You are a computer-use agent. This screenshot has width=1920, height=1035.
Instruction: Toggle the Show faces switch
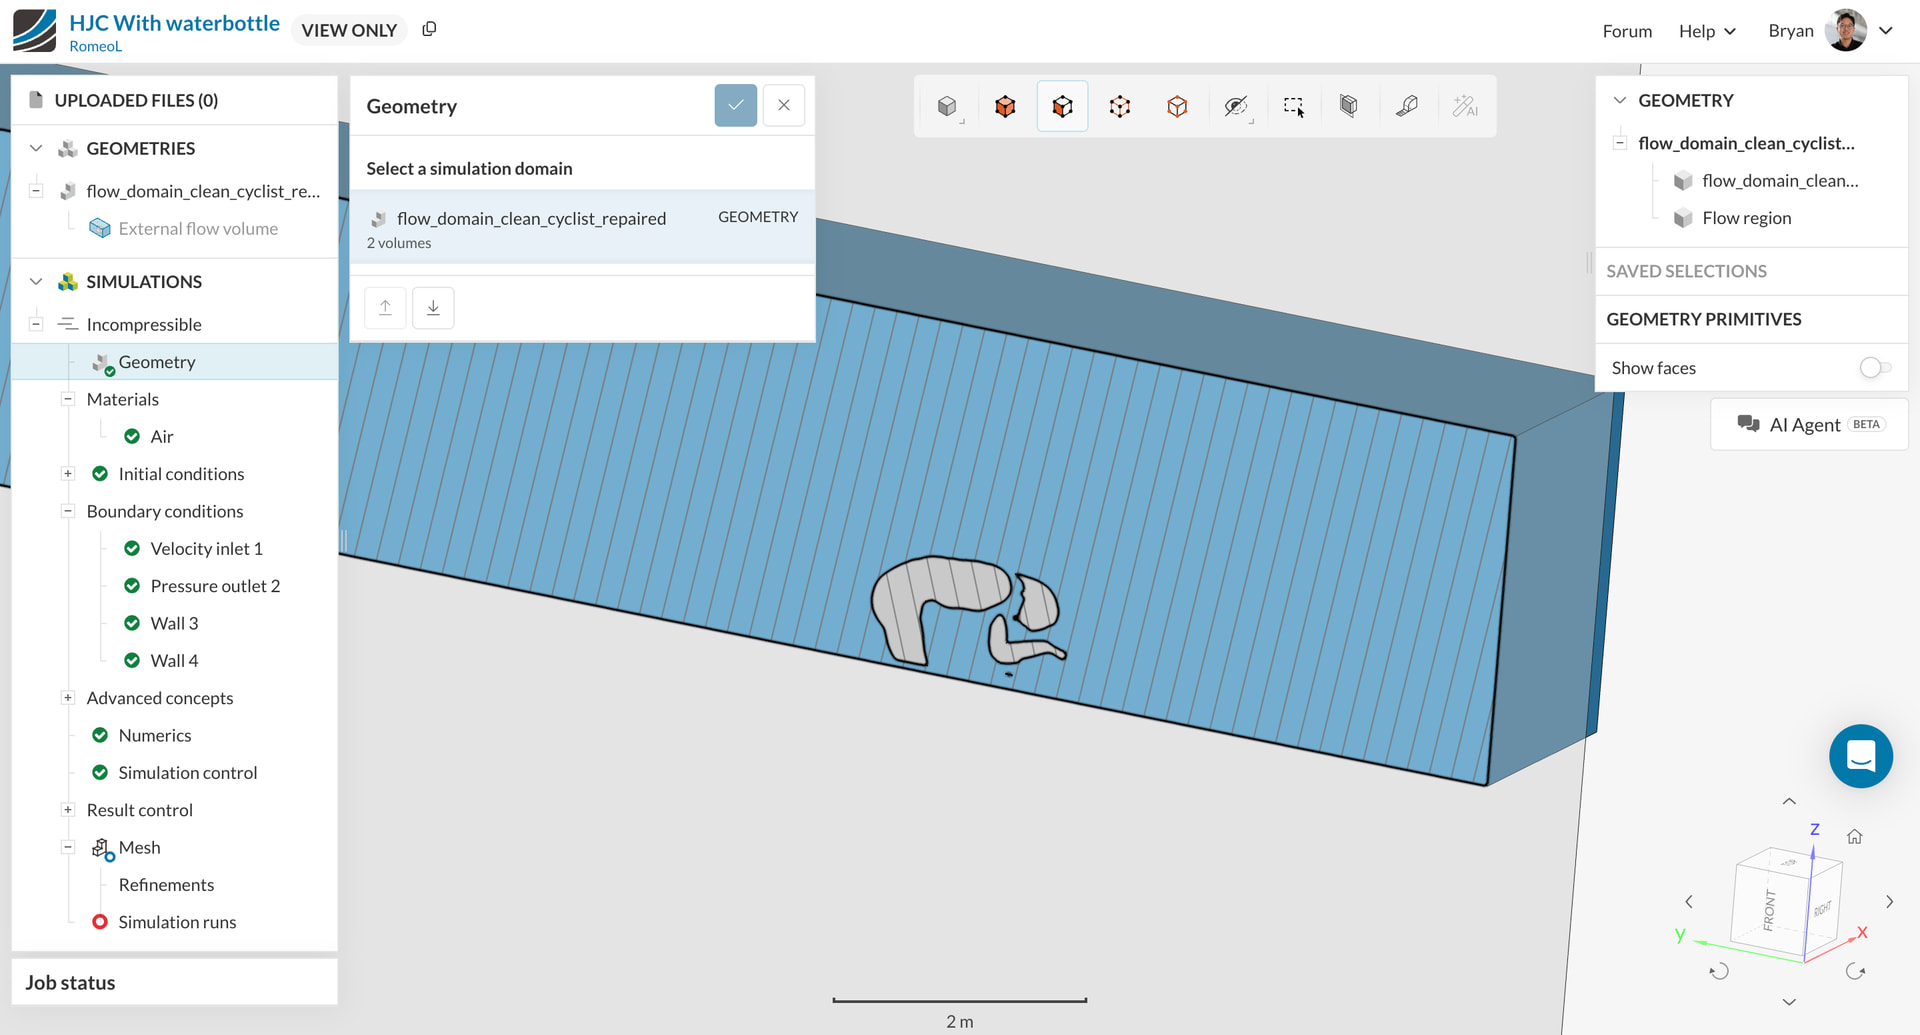pyautogui.click(x=1874, y=368)
